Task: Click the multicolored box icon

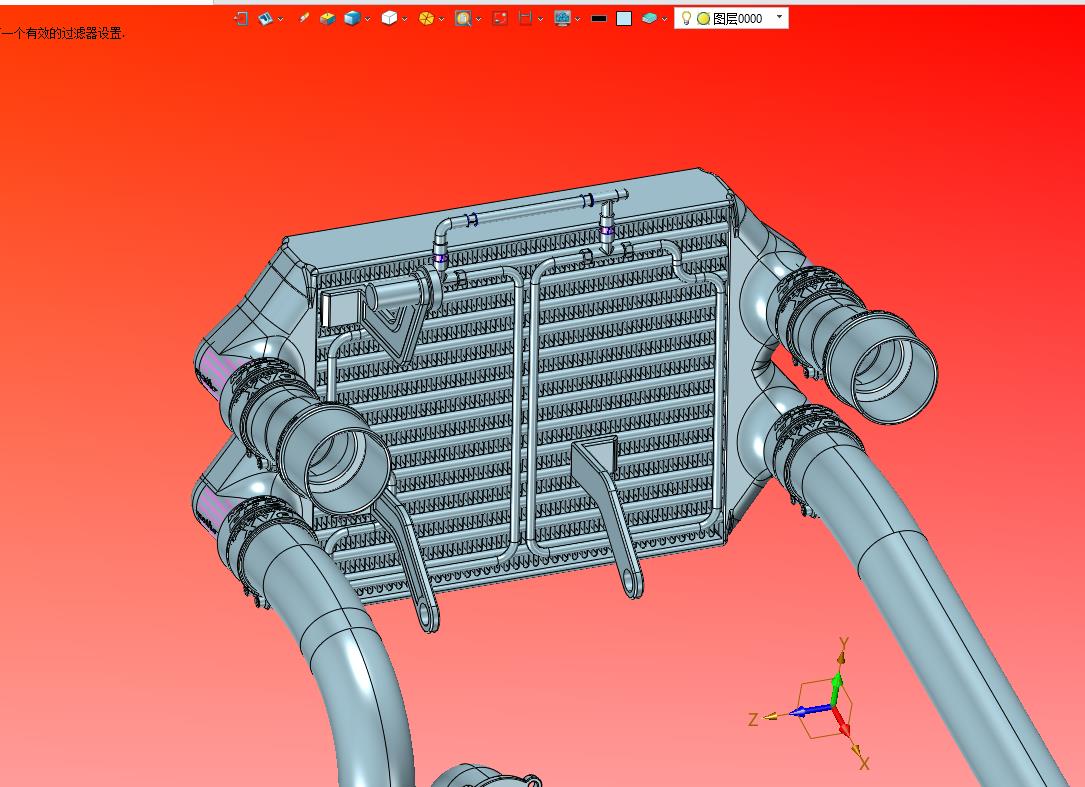Action: coord(327,19)
